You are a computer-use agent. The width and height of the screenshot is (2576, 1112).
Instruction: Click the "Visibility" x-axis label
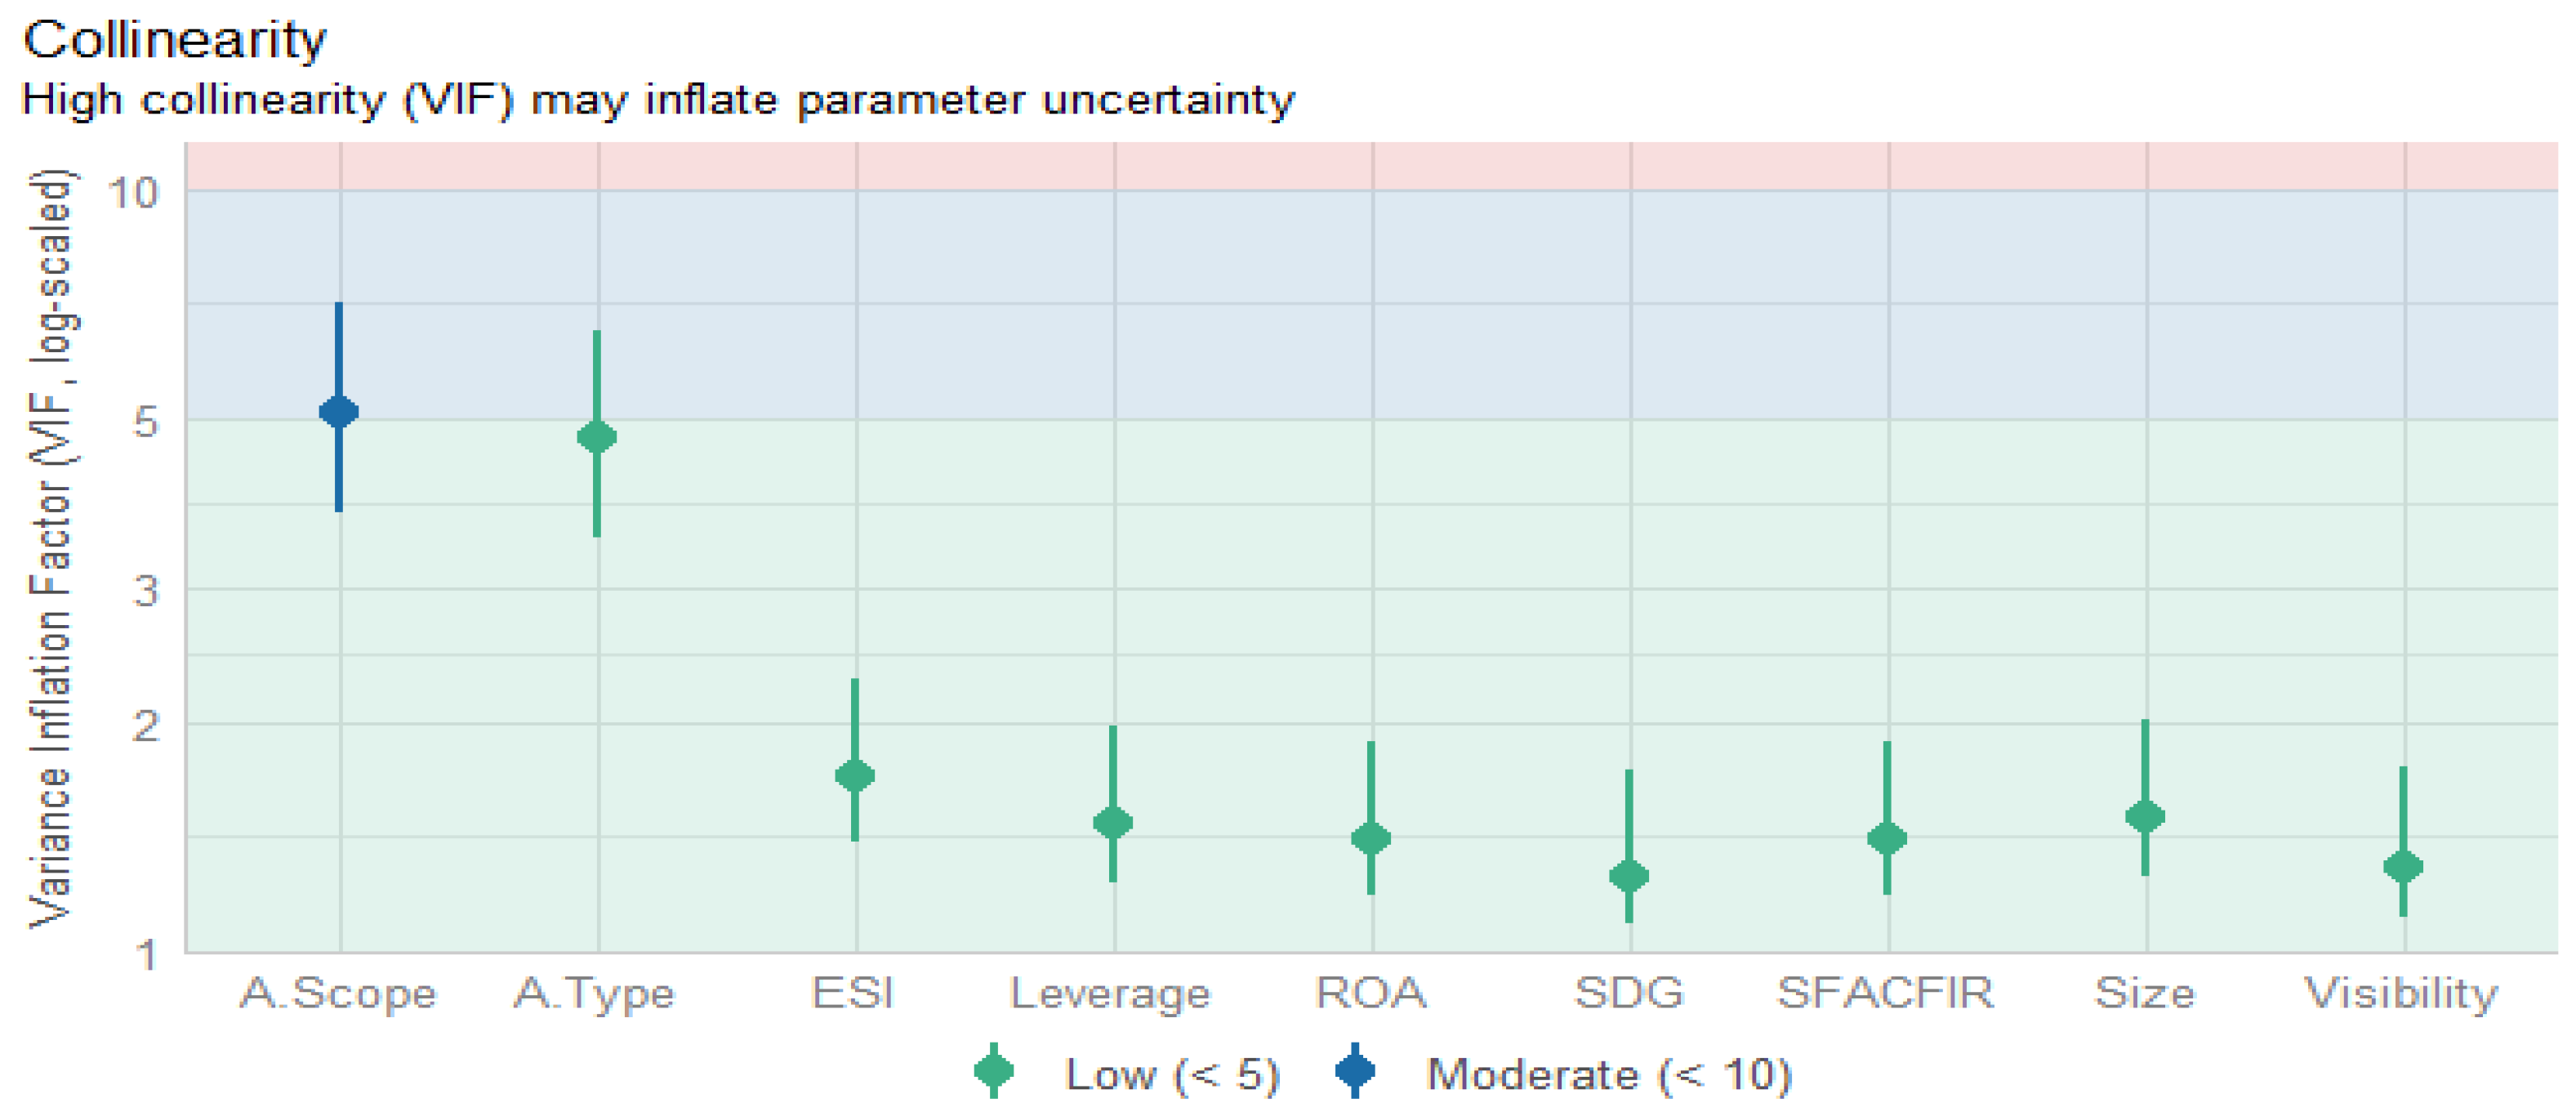pos(2401,993)
